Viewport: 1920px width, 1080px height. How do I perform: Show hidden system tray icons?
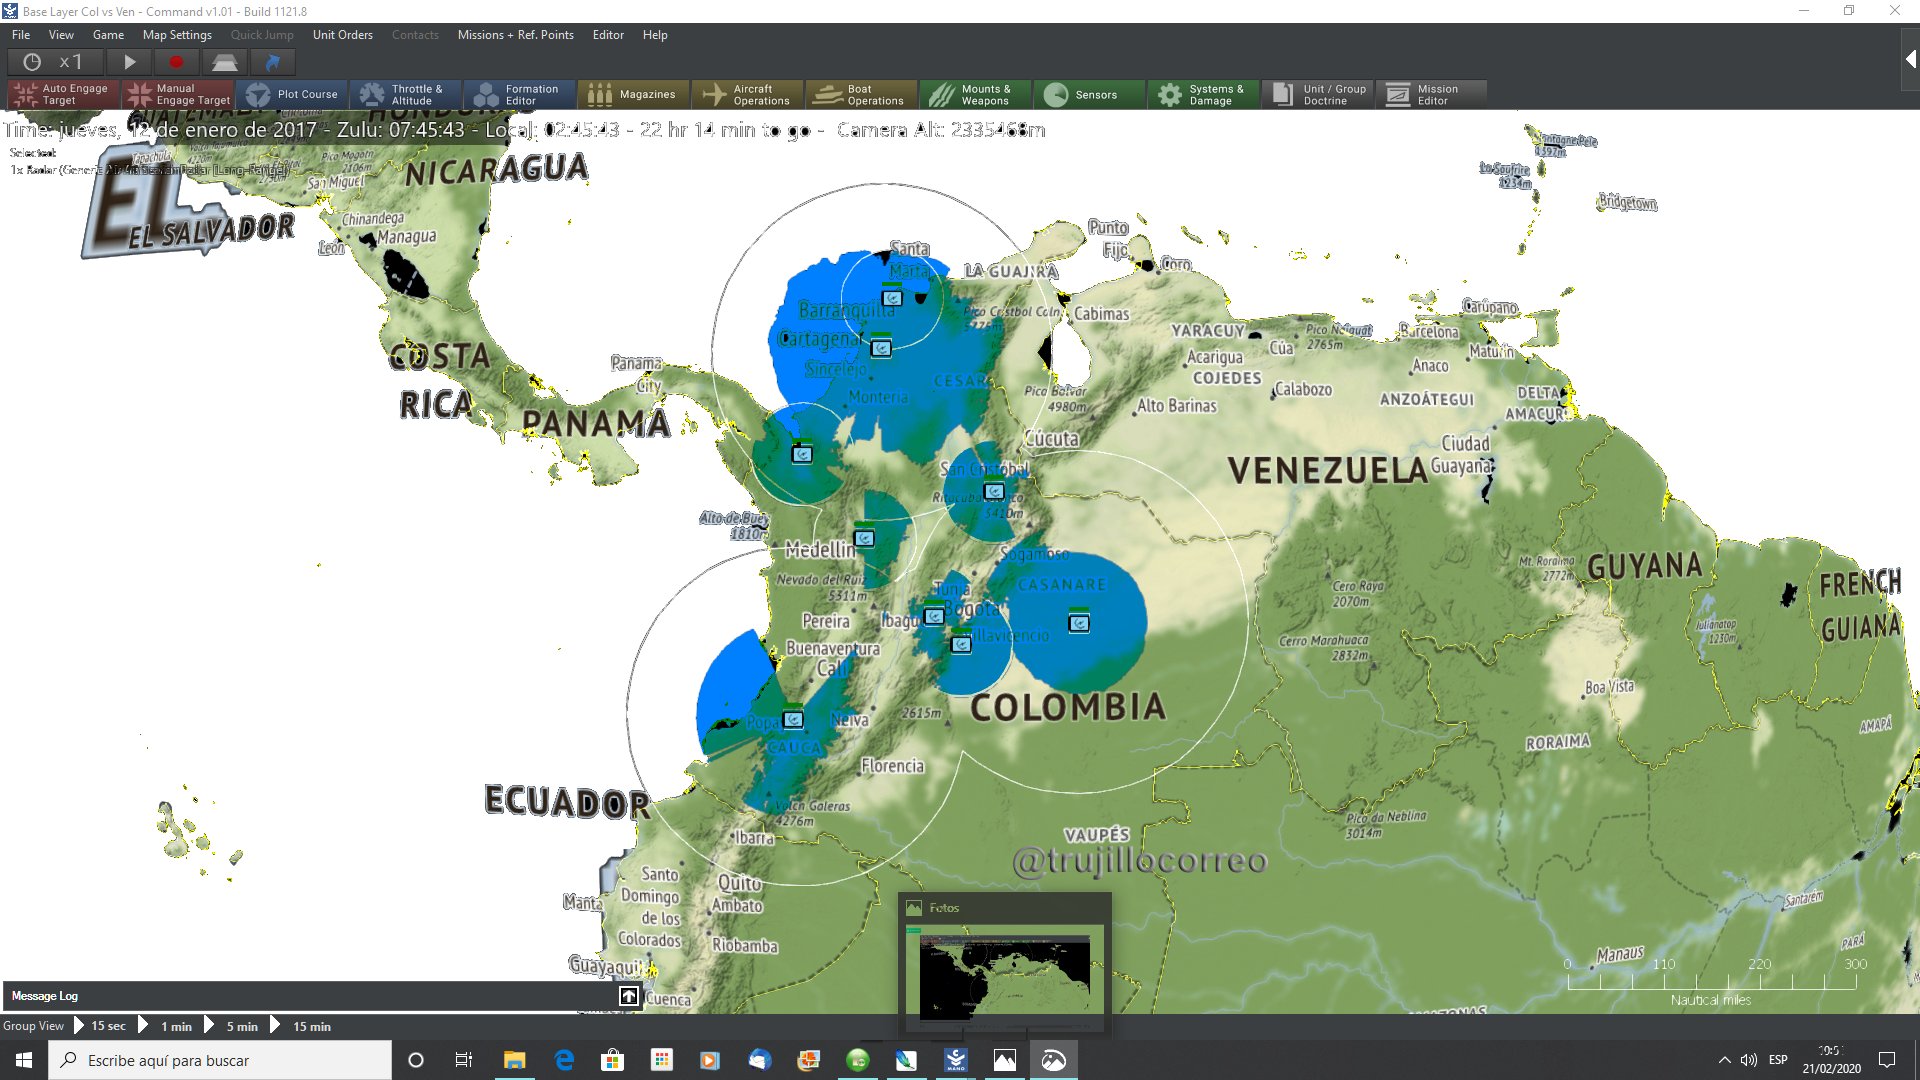click(x=1724, y=1060)
